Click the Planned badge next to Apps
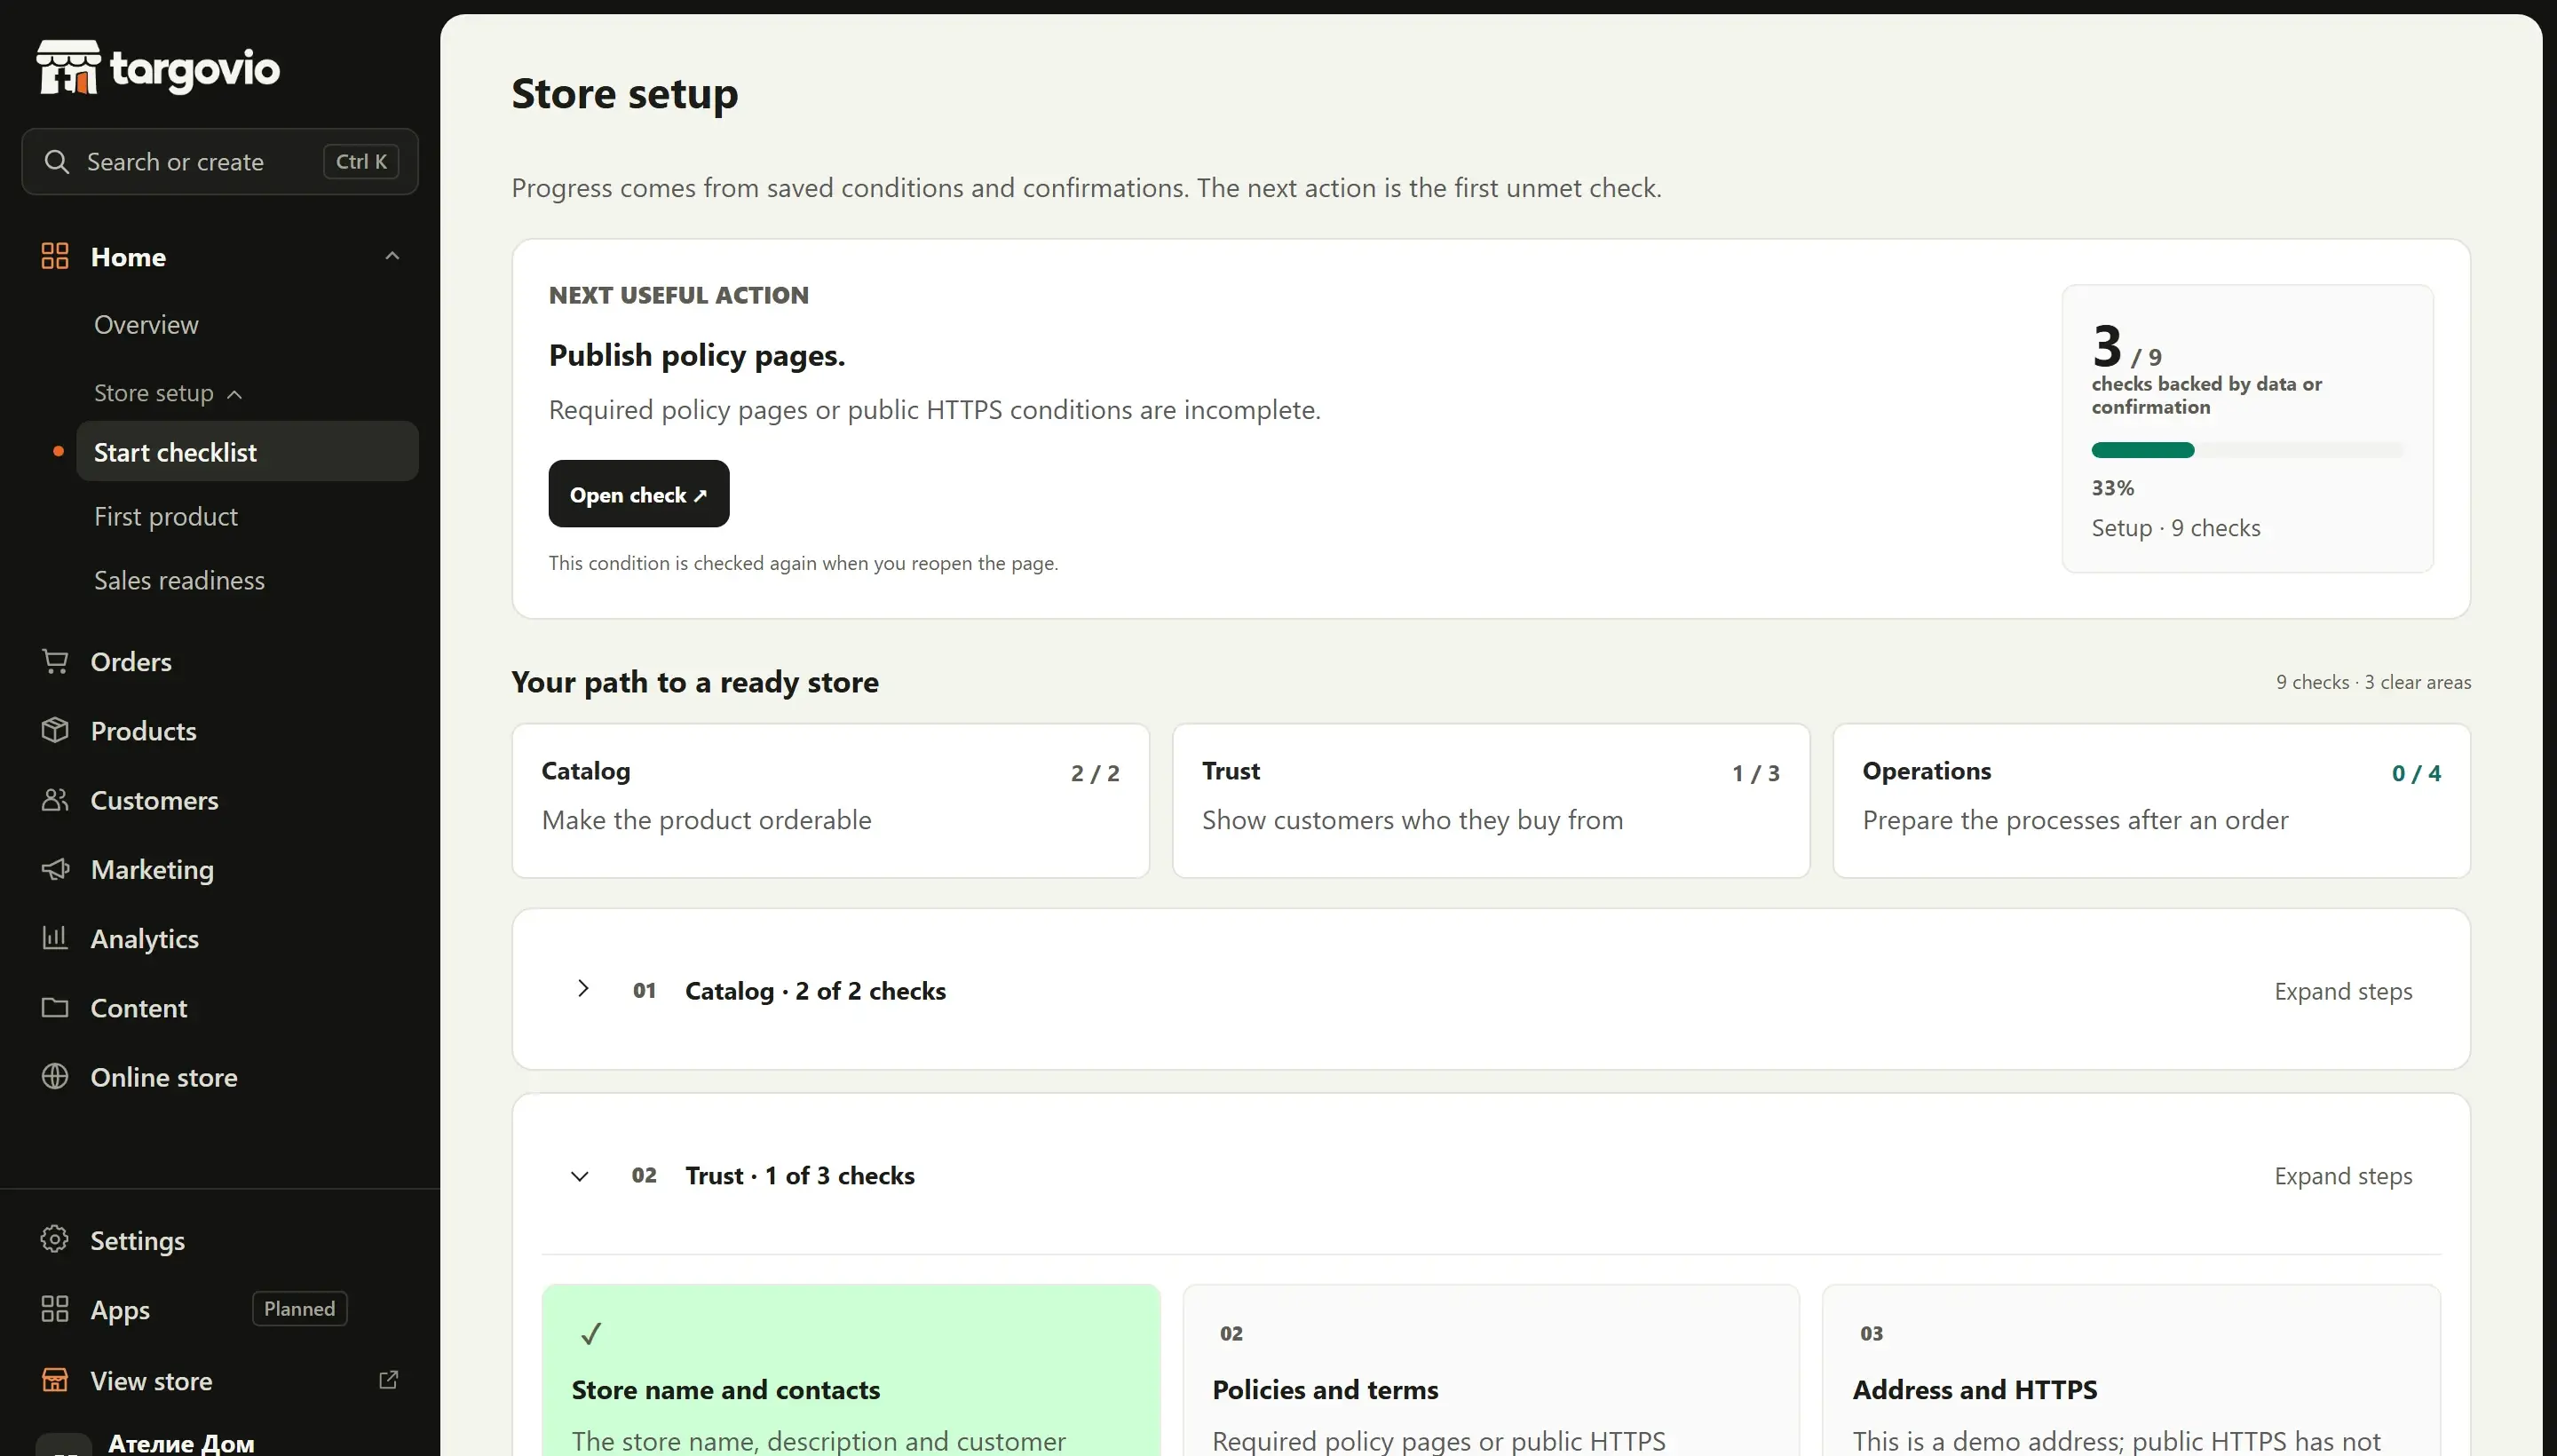 pos(299,1308)
